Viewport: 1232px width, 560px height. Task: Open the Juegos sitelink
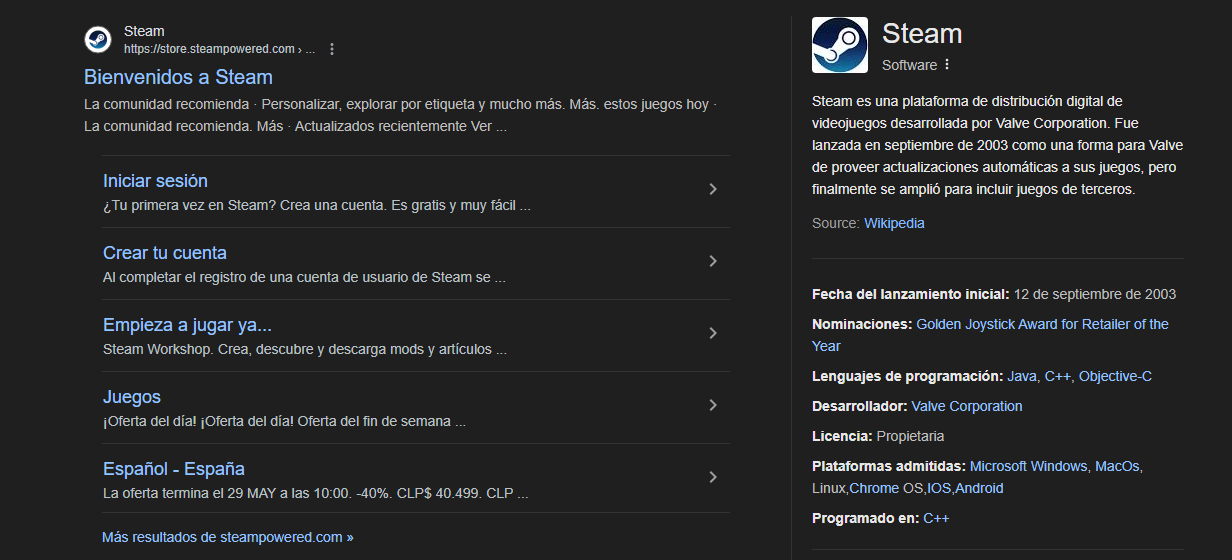click(132, 397)
